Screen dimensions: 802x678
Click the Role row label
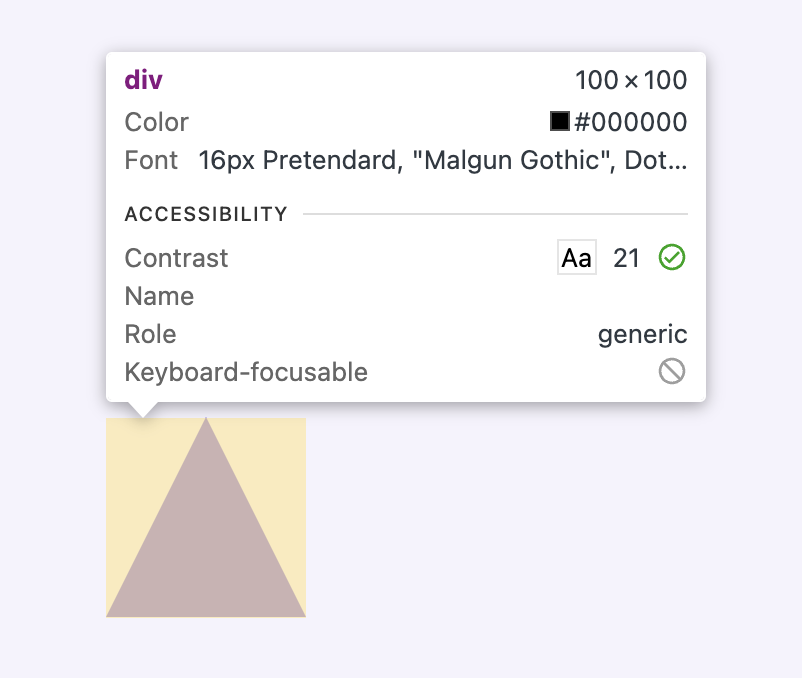point(150,334)
